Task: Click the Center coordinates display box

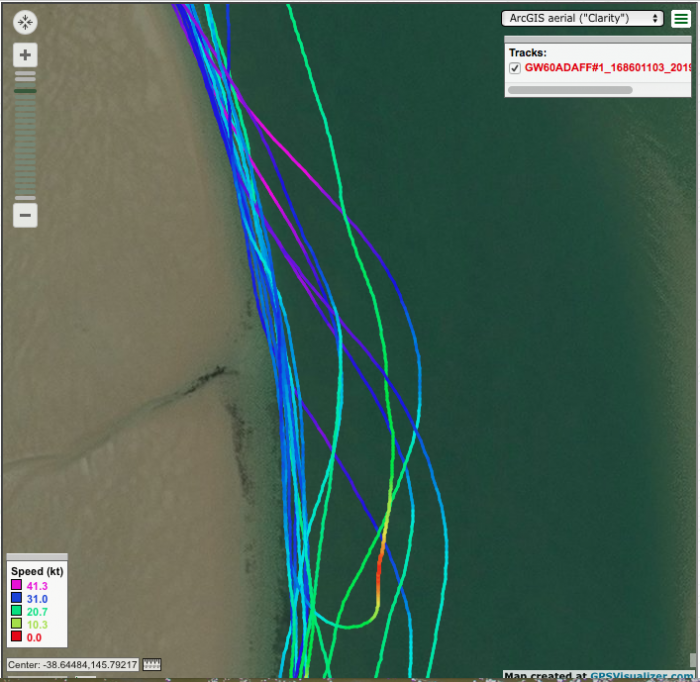Action: [72, 665]
